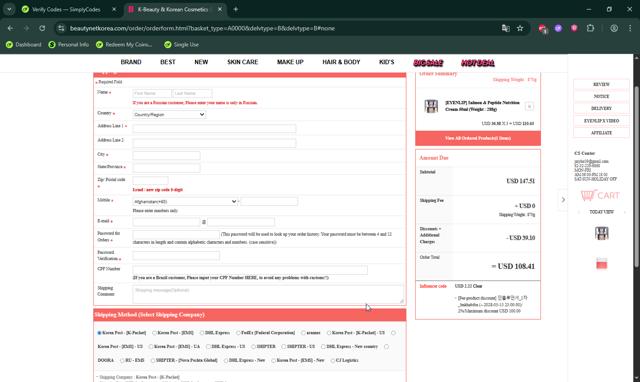Screen dimensions: 640x382
Task: Click the City input field
Action: point(167,155)
